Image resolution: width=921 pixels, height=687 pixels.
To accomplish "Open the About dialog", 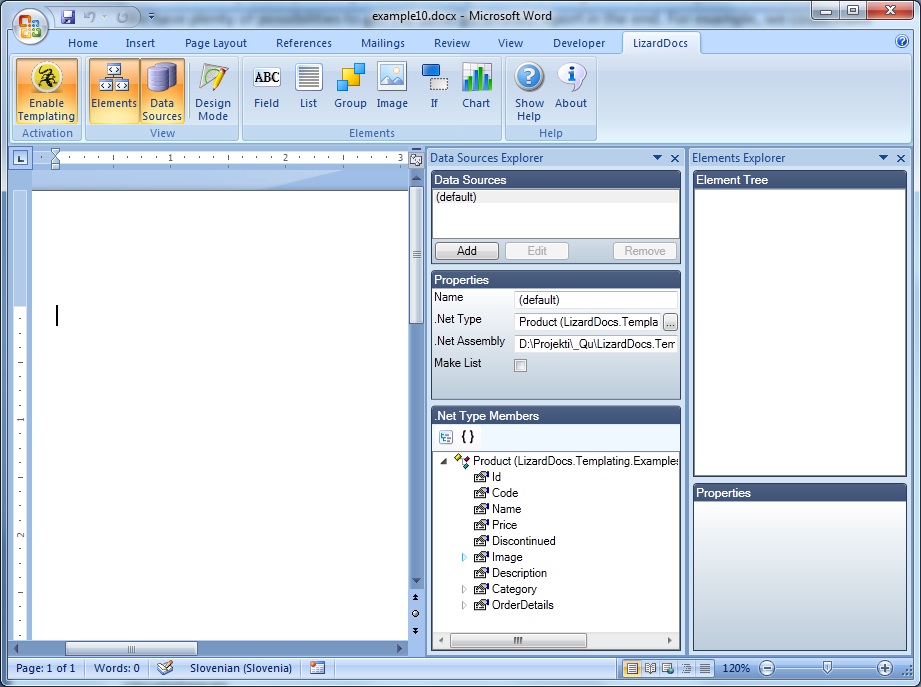I will [x=571, y=87].
